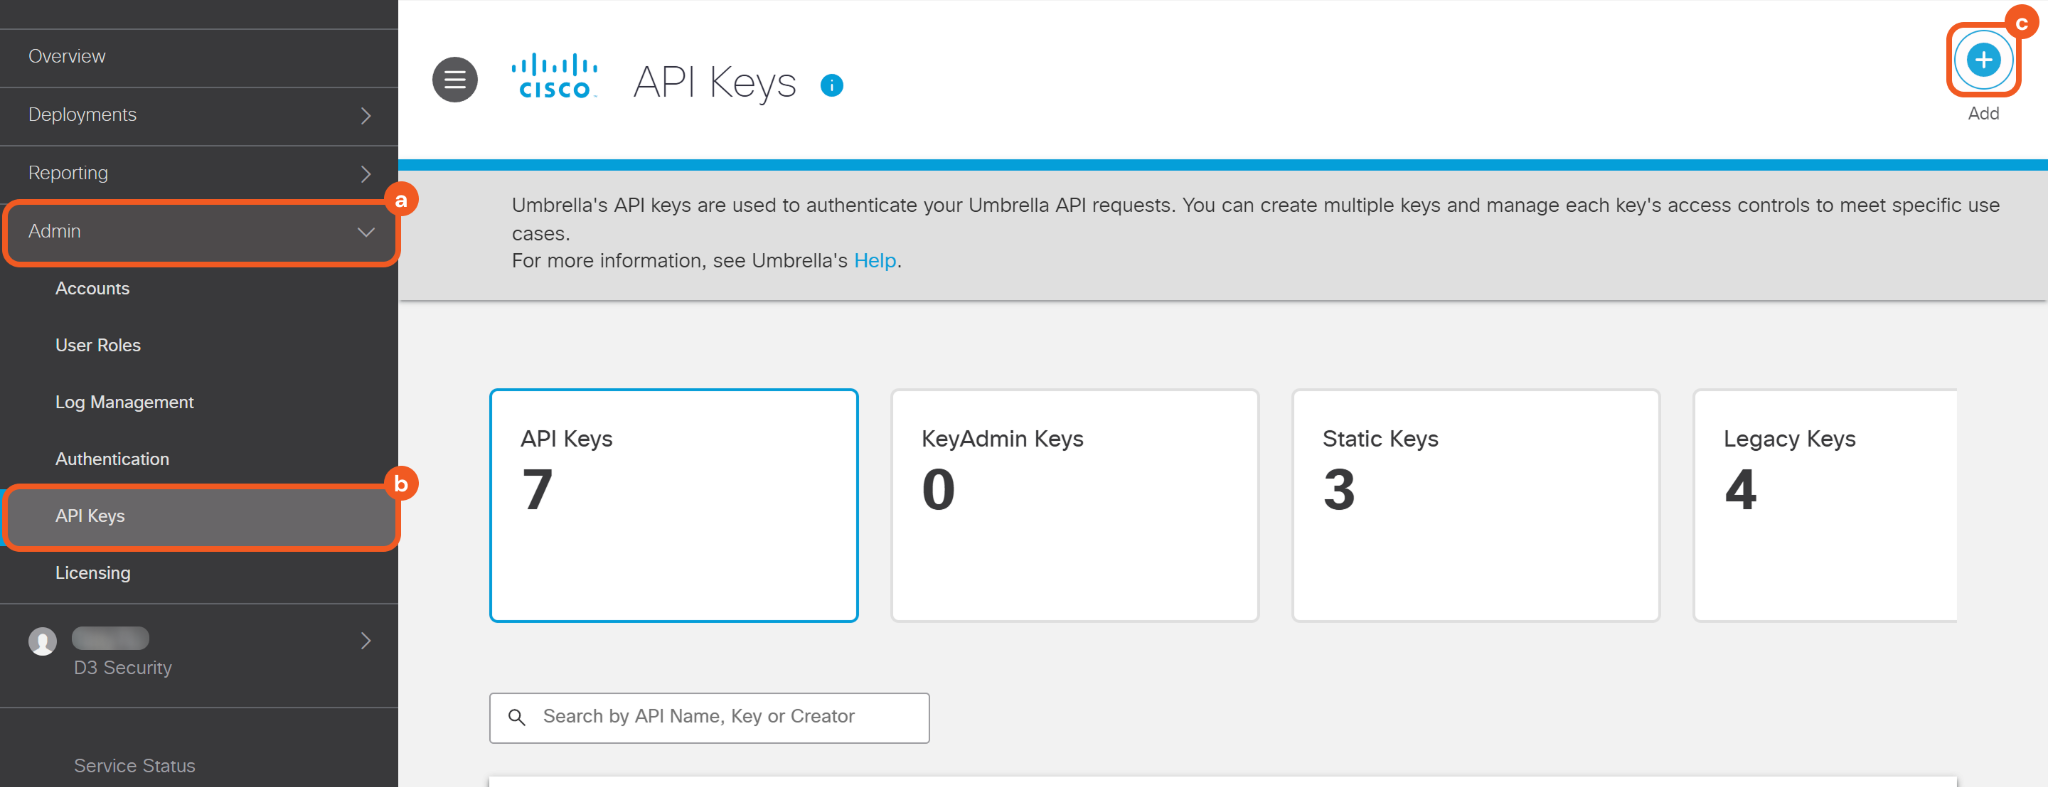Expand the D3 Security account chevron
2048x787 pixels.
click(366, 641)
